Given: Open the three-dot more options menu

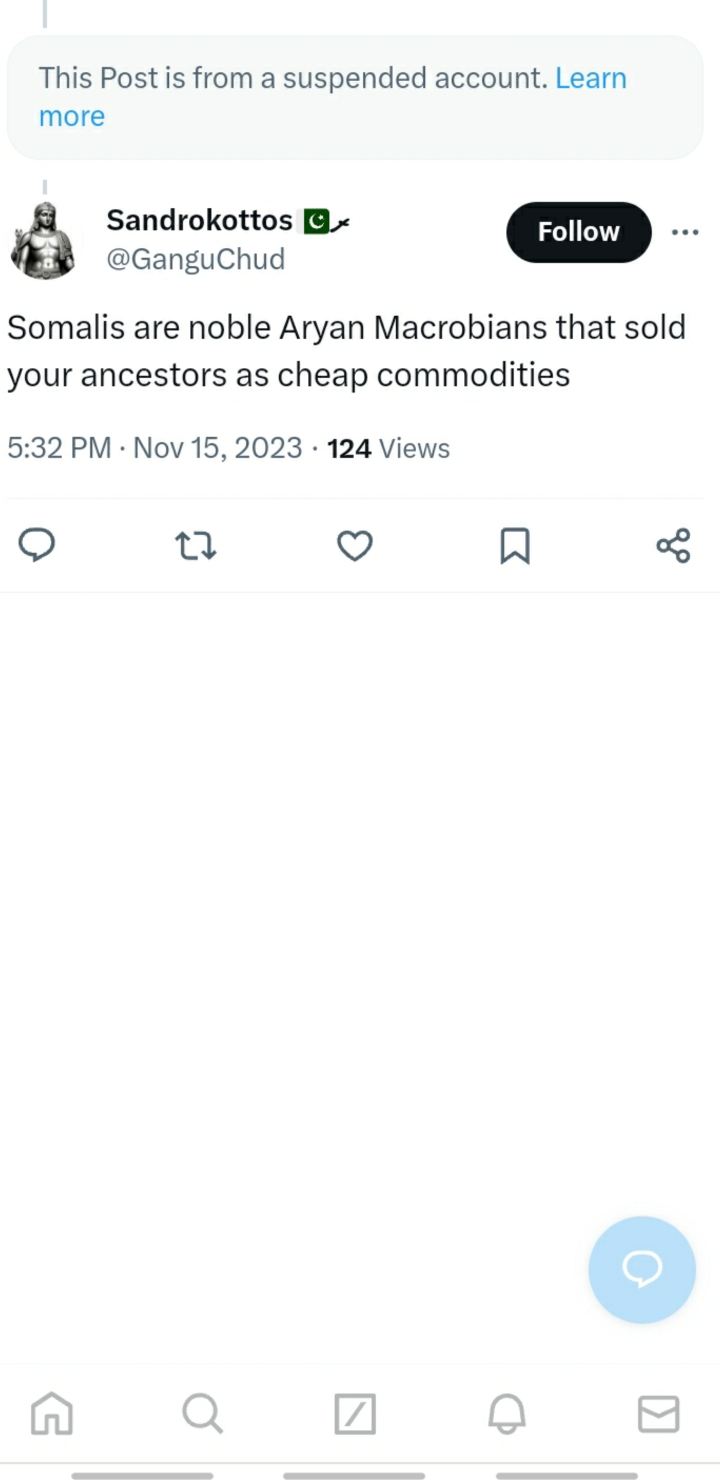Looking at the screenshot, I should (x=685, y=232).
